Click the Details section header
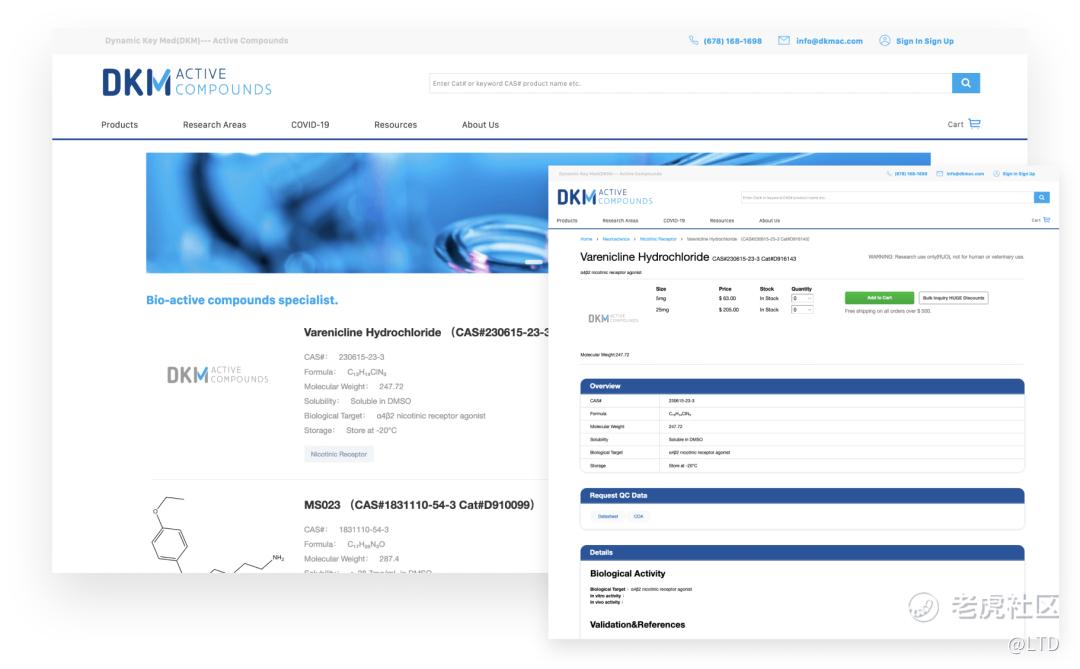1080x669 pixels. coord(802,553)
